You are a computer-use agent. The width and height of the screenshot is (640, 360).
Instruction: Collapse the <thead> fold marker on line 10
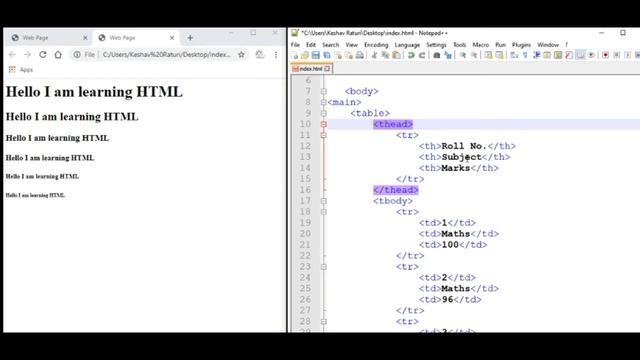point(324,124)
